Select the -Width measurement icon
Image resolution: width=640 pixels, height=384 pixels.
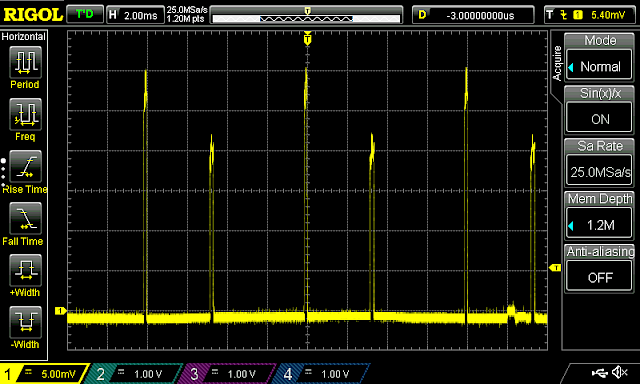(x=25, y=322)
